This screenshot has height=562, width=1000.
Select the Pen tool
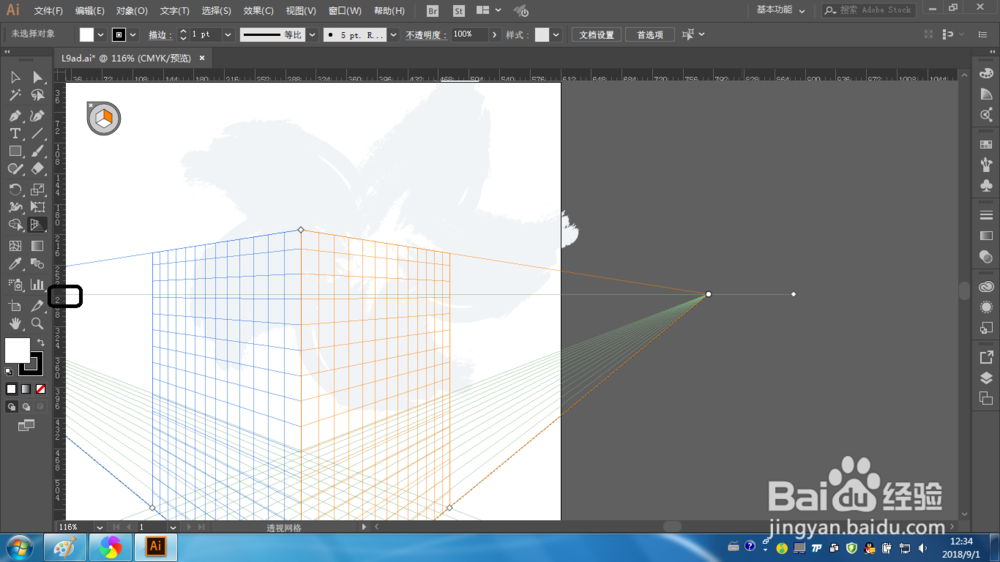15,115
